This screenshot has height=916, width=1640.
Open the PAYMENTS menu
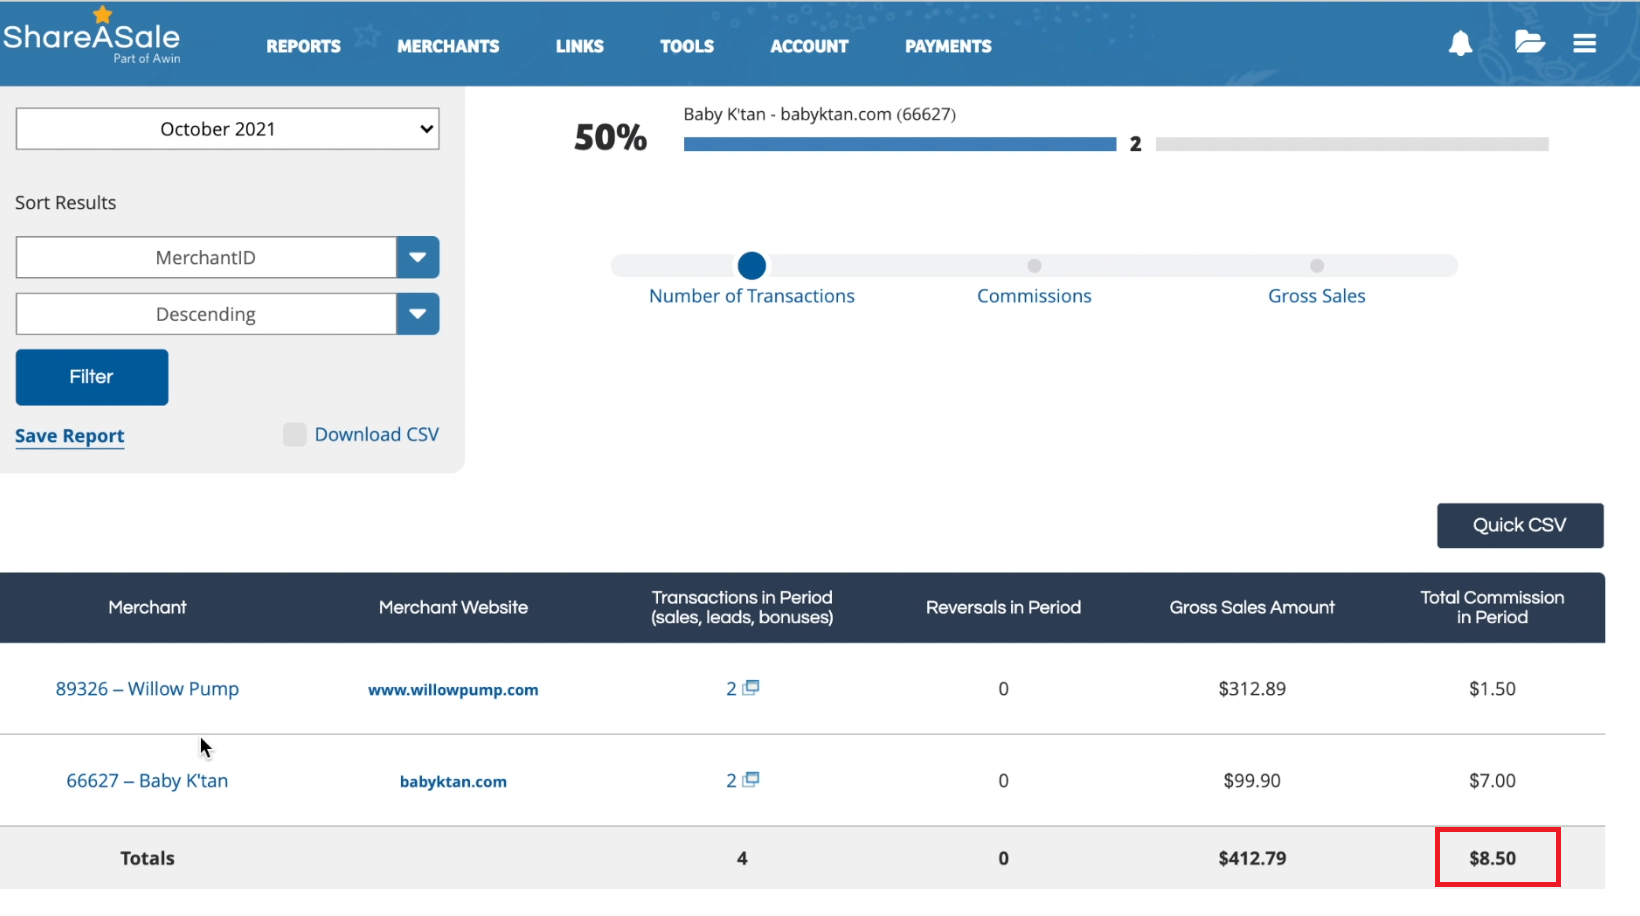point(948,46)
